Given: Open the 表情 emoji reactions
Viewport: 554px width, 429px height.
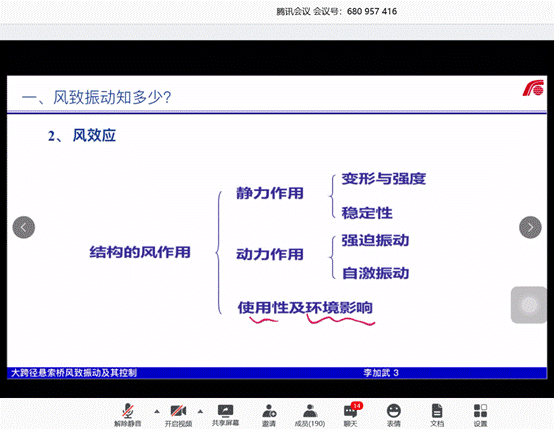Looking at the screenshot, I should (x=393, y=415).
